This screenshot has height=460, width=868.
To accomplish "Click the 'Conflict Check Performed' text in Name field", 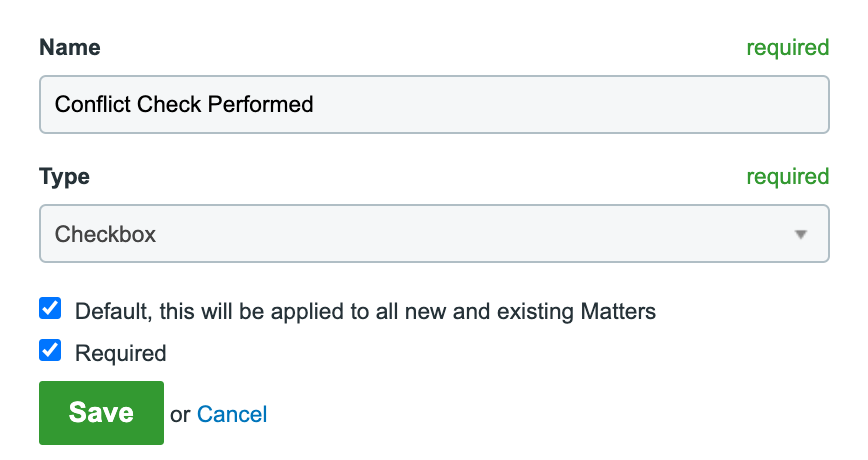I will click(184, 104).
